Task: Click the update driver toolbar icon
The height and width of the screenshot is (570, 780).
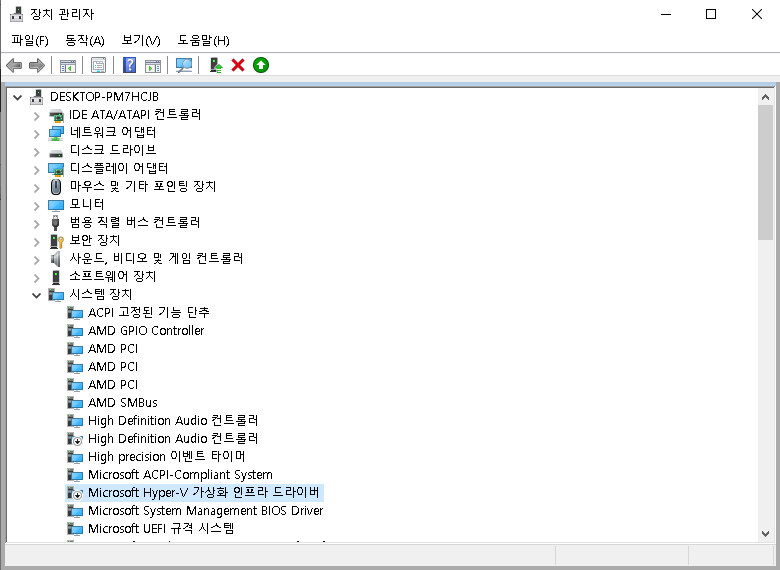Action: 216,65
